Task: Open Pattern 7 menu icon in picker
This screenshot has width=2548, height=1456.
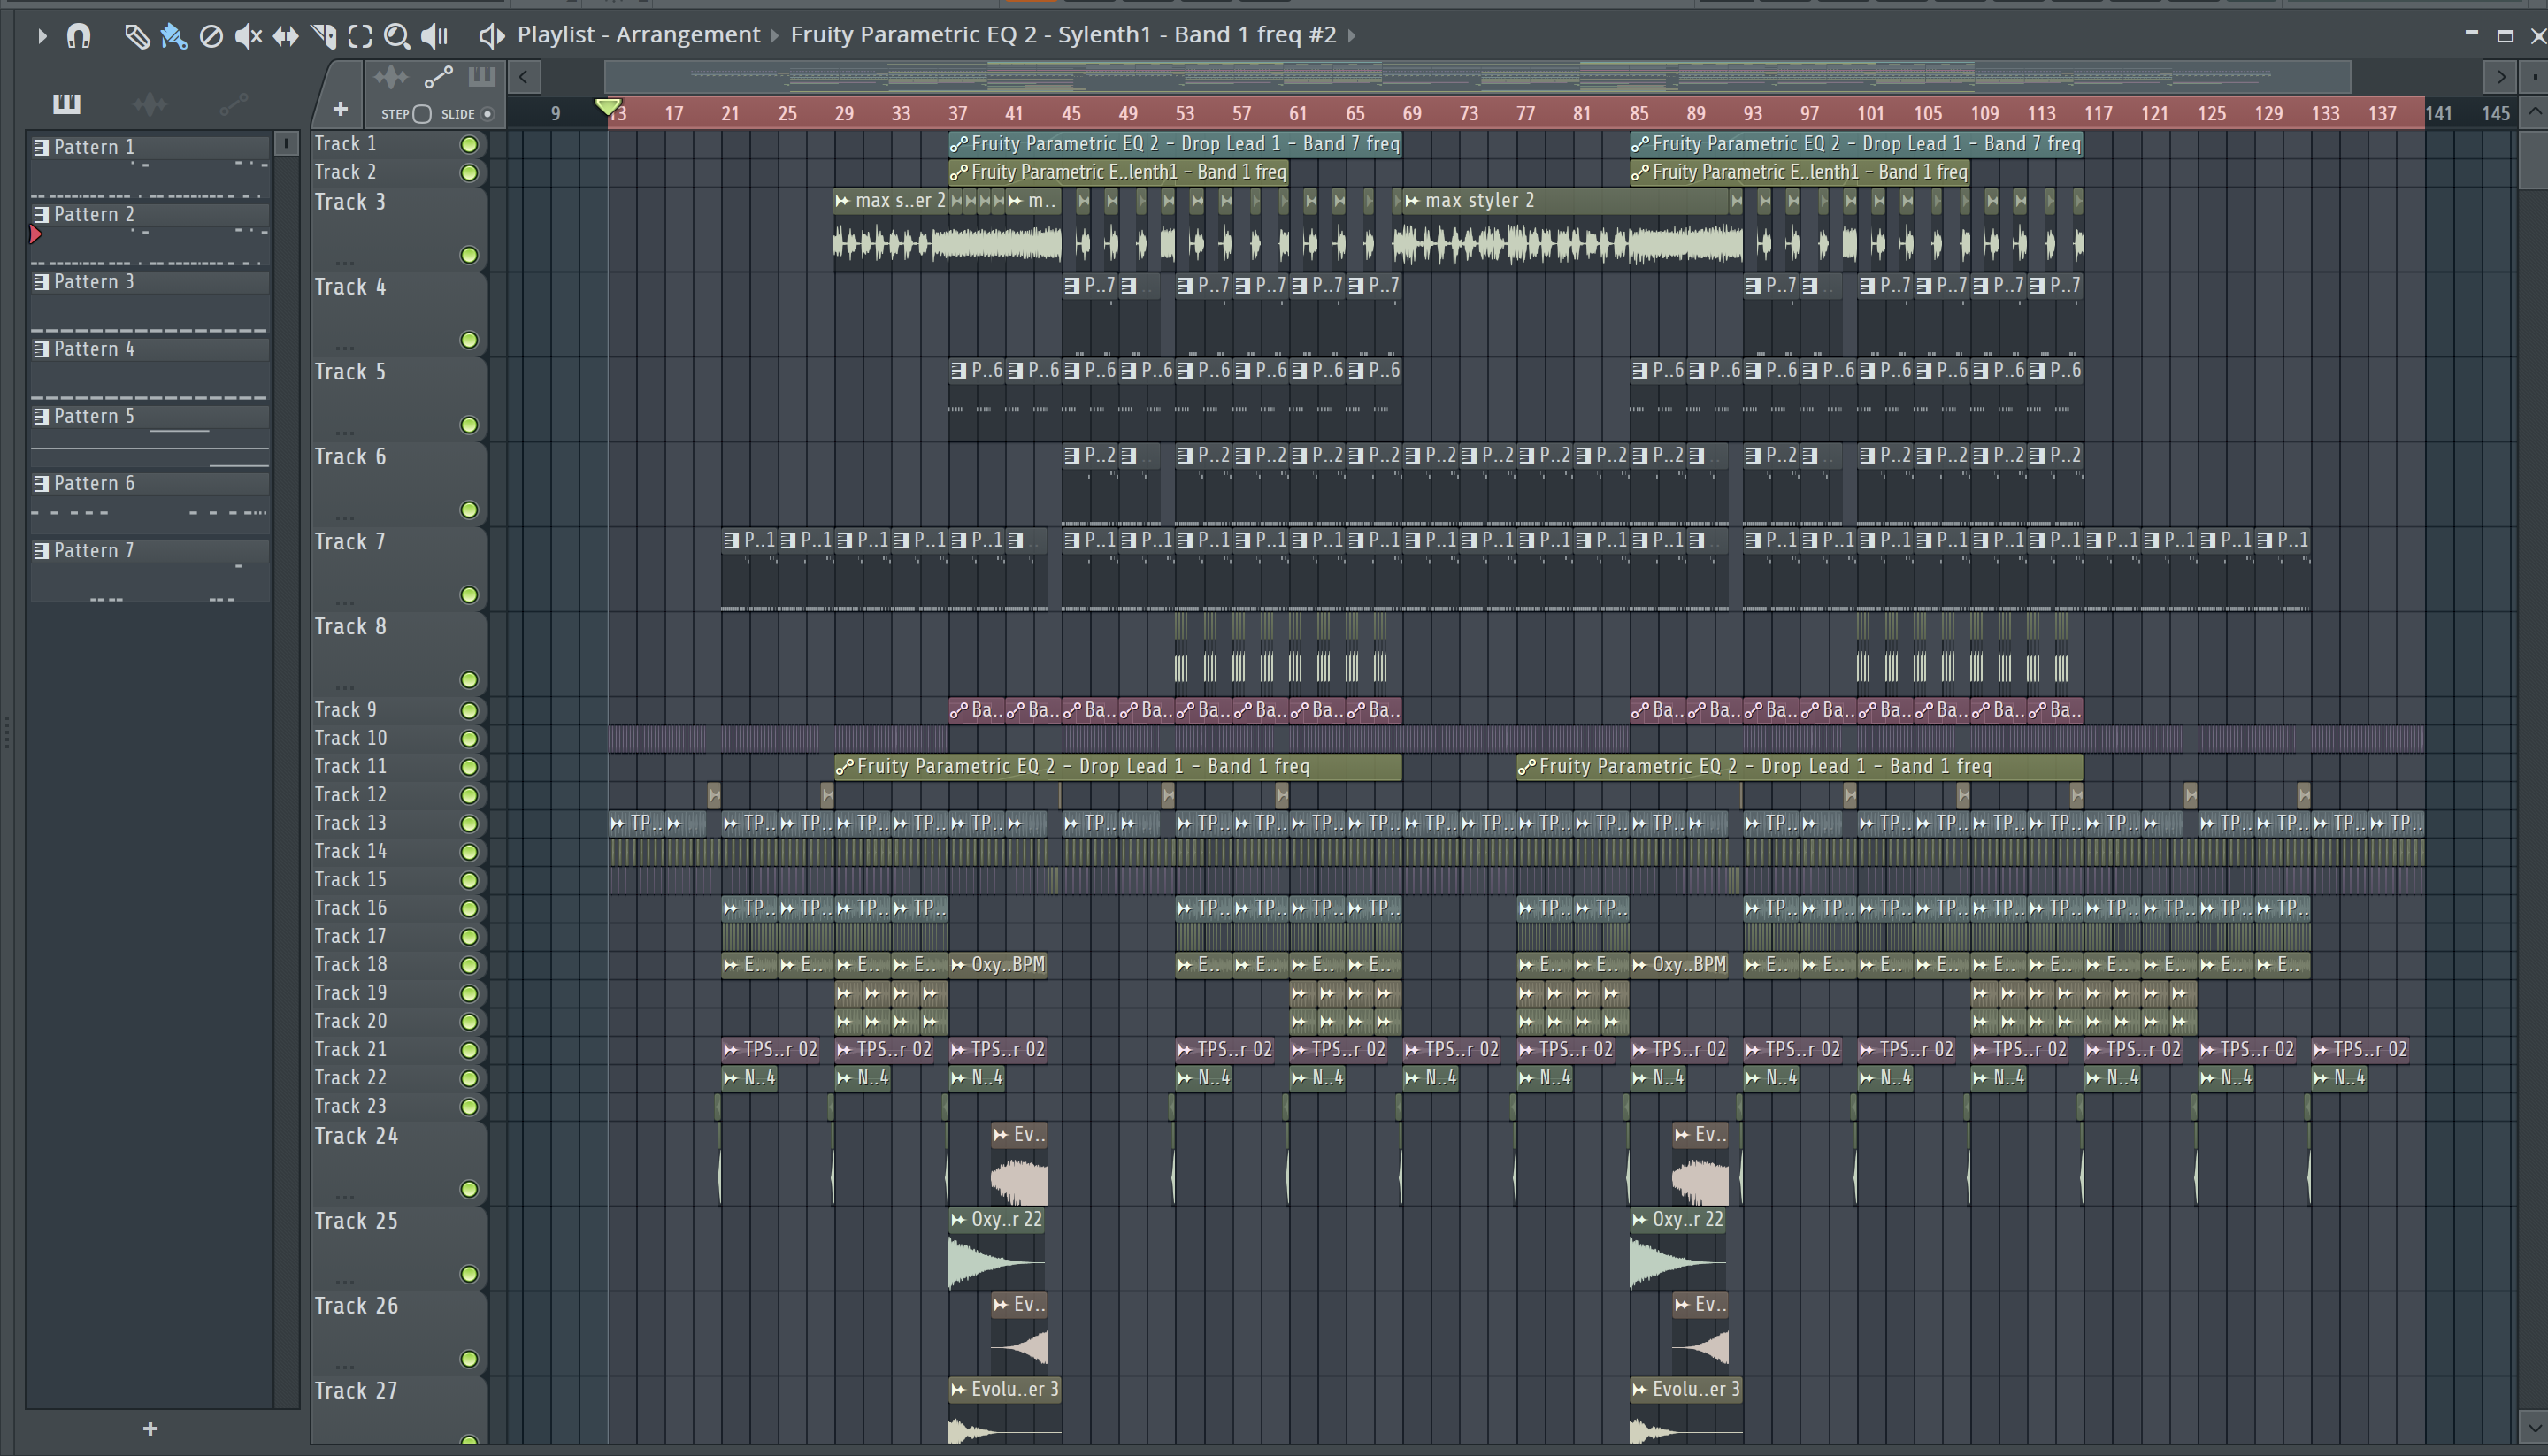Action: tap(41, 551)
